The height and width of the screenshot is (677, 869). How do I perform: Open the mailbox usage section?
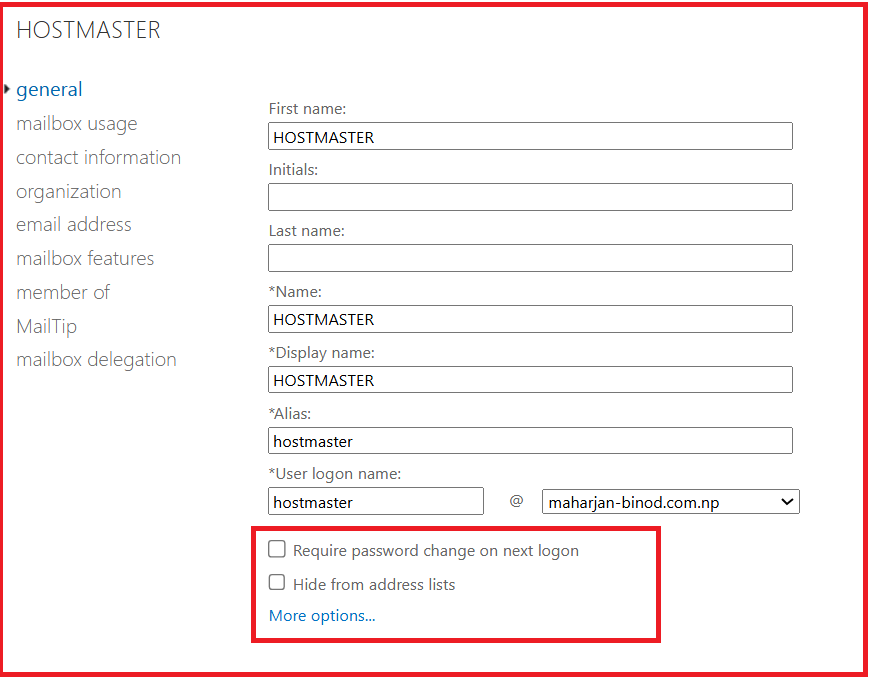coord(76,124)
